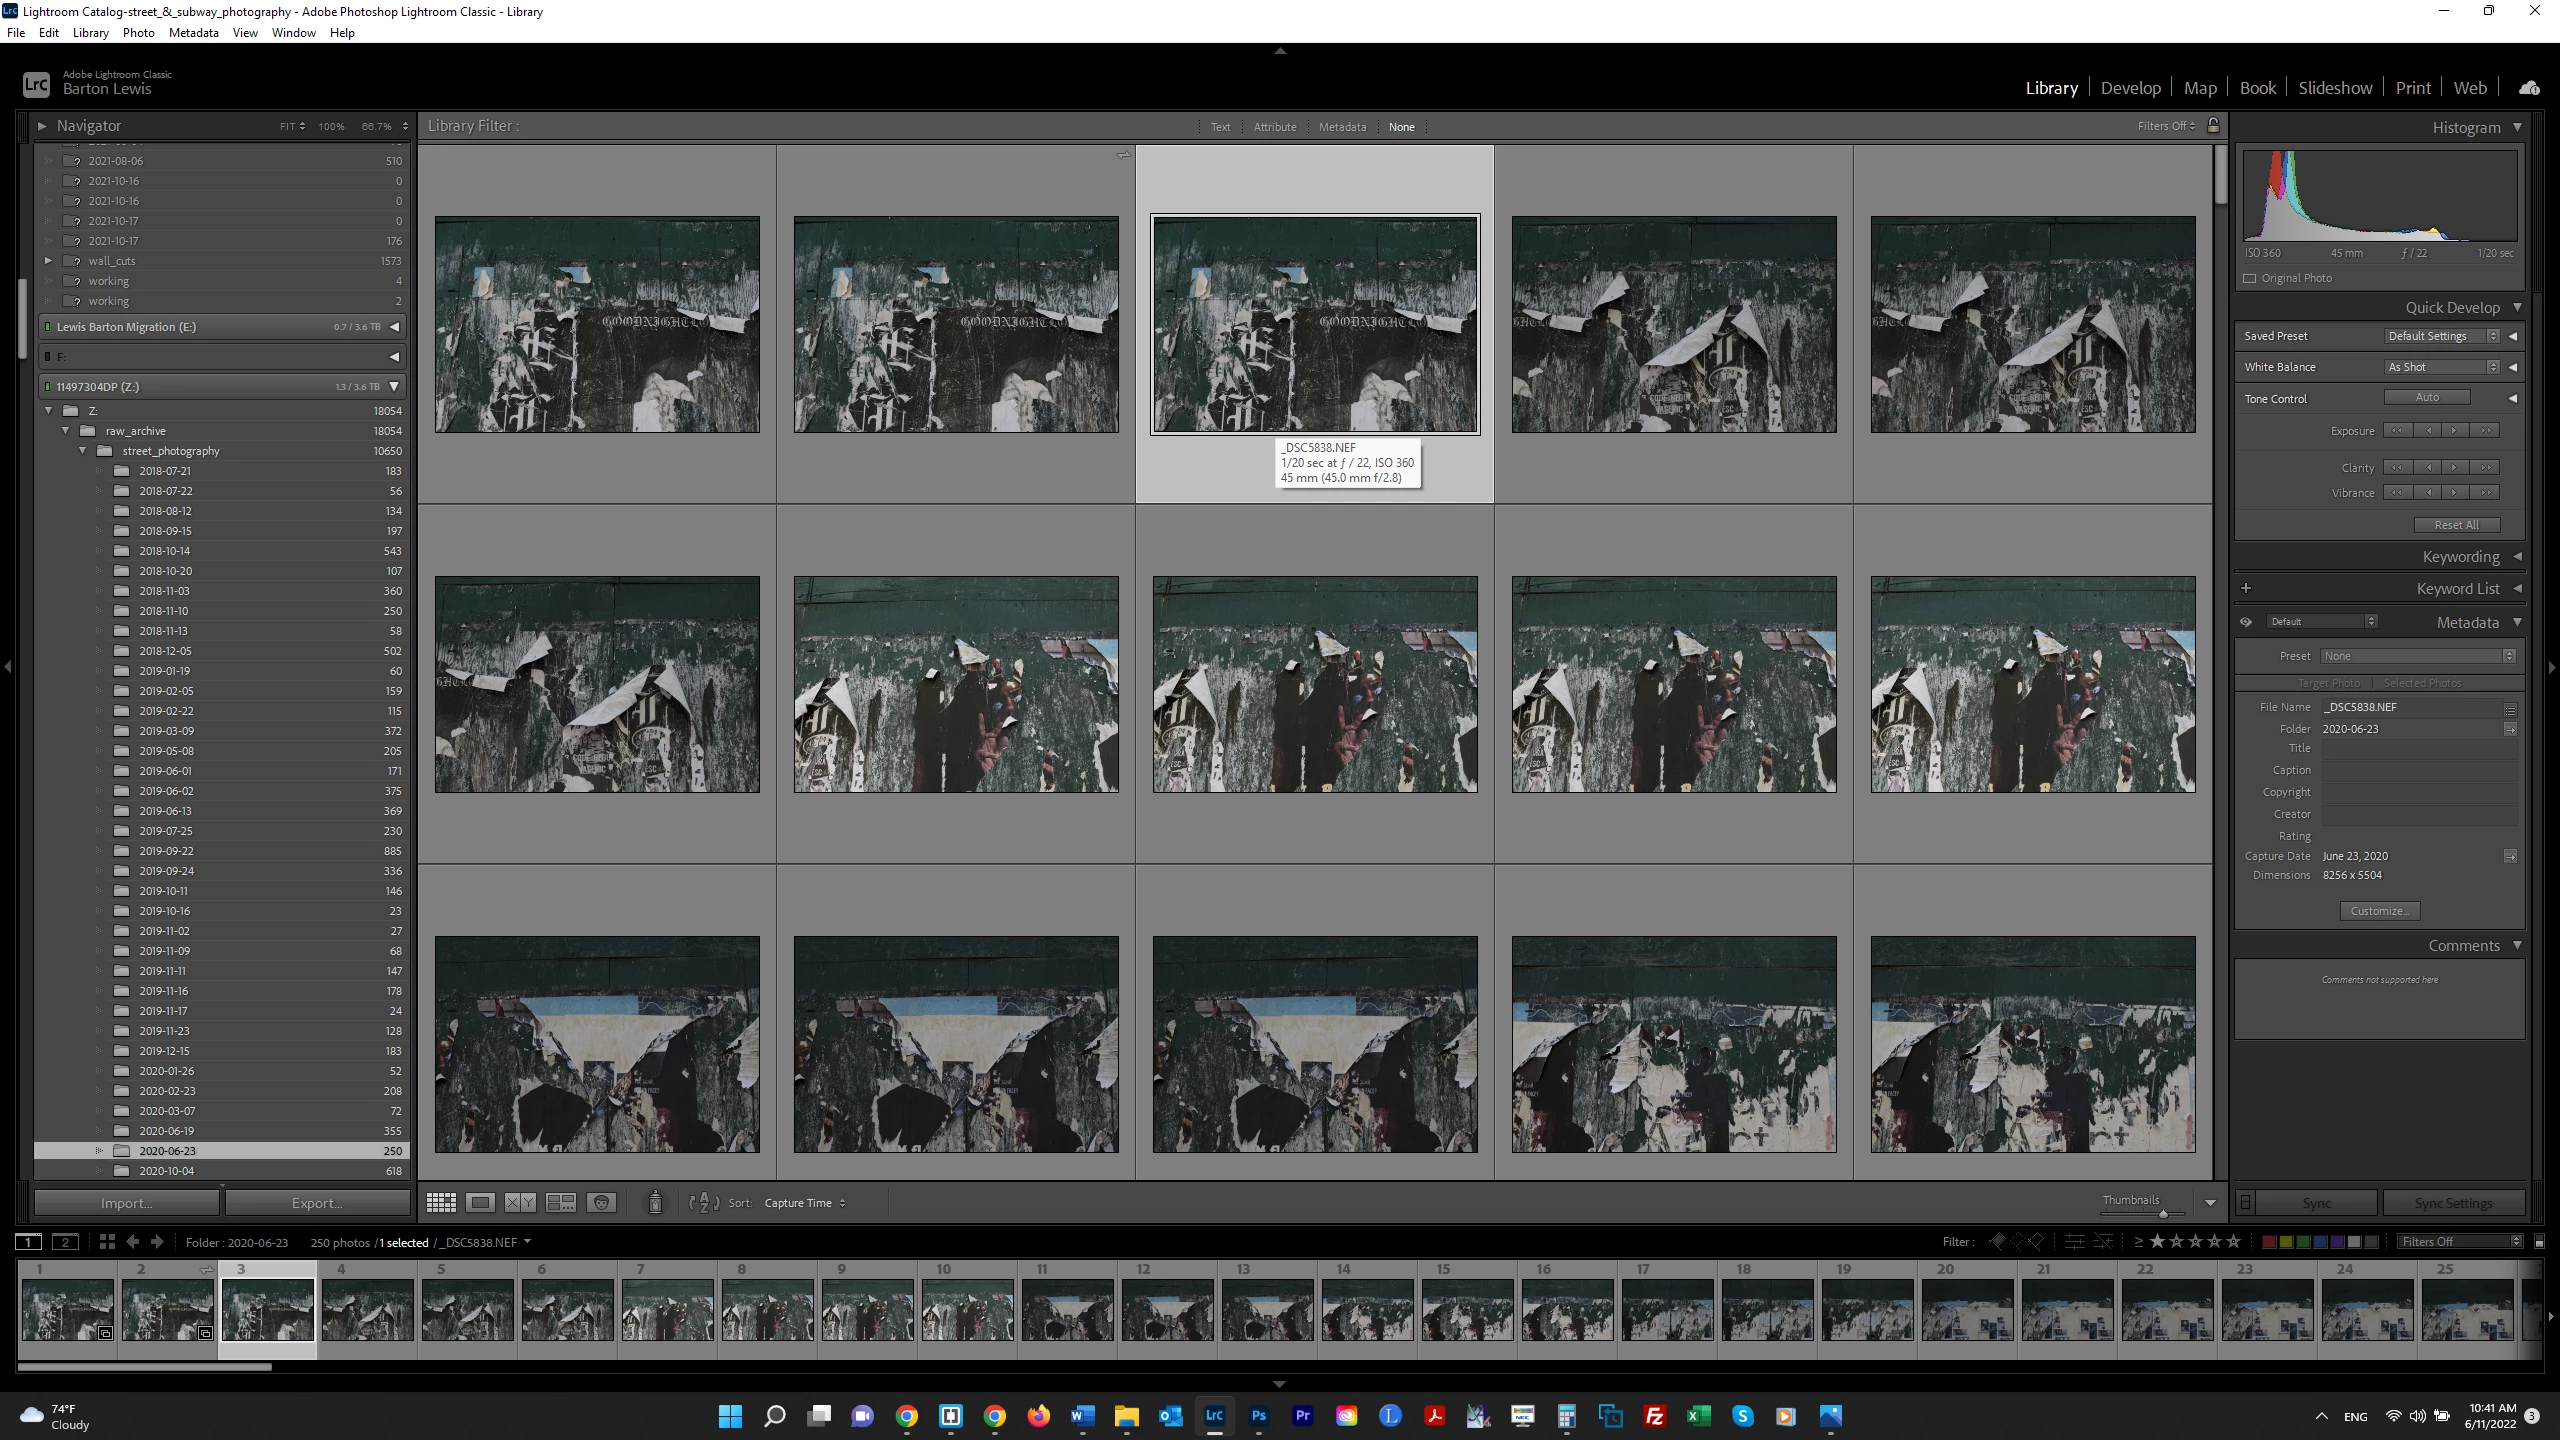
Task: Toggle Metadata panel eye visibility icon
Action: click(2246, 622)
